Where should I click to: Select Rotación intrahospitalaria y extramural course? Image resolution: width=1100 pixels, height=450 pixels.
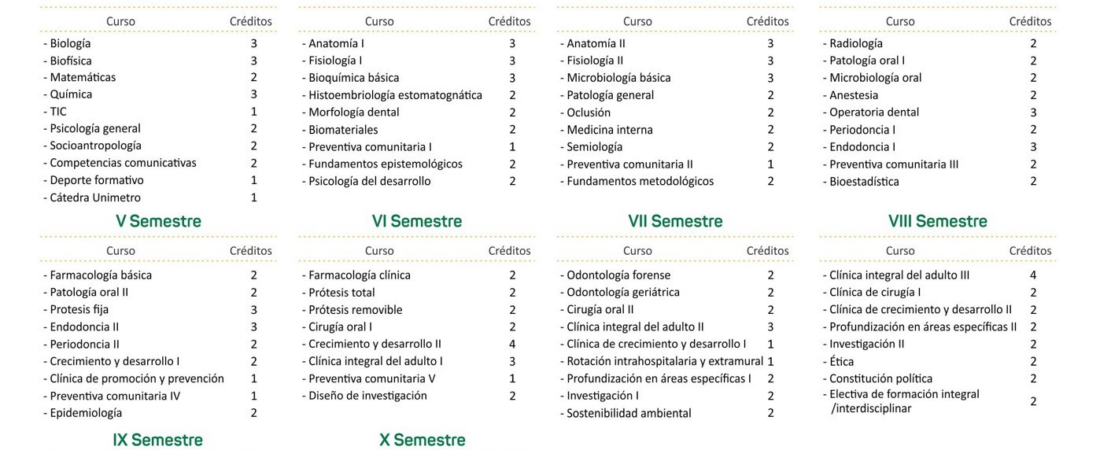pyautogui.click(x=661, y=362)
